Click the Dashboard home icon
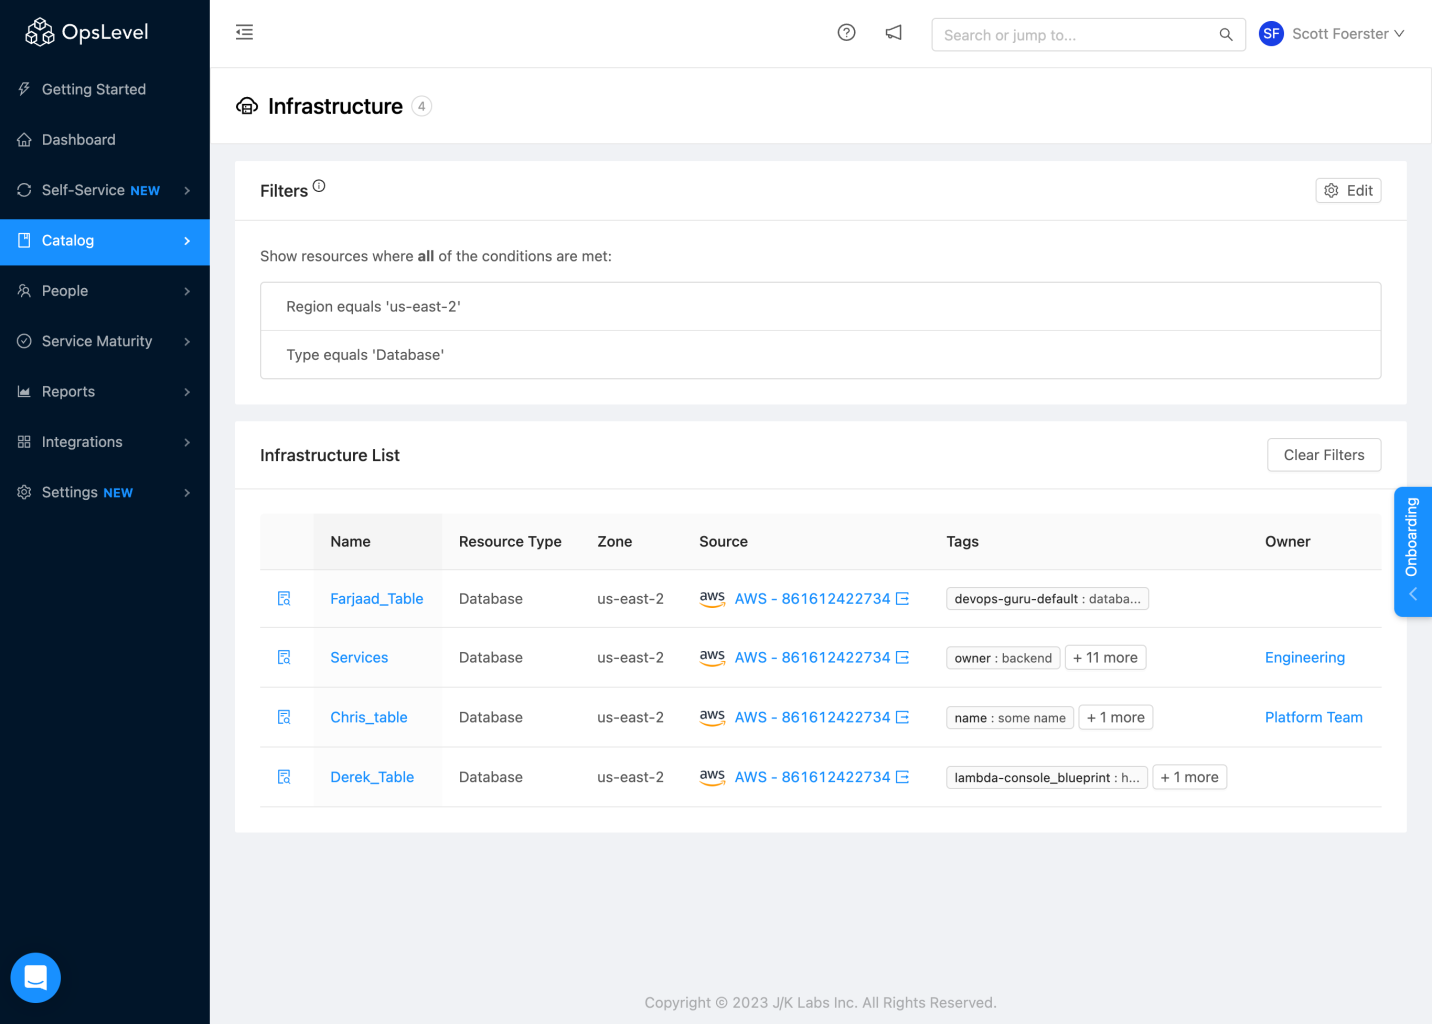This screenshot has width=1432, height=1024. (x=24, y=140)
